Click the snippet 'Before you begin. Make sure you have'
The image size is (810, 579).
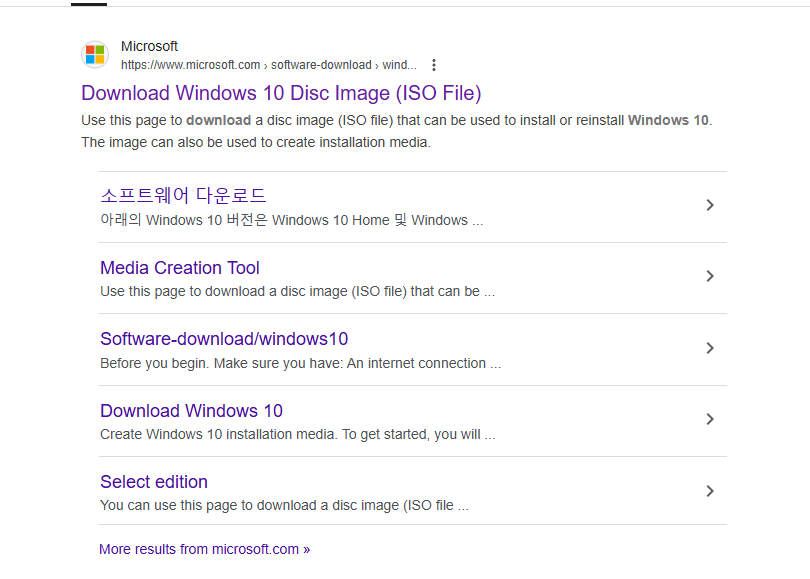pos(301,363)
